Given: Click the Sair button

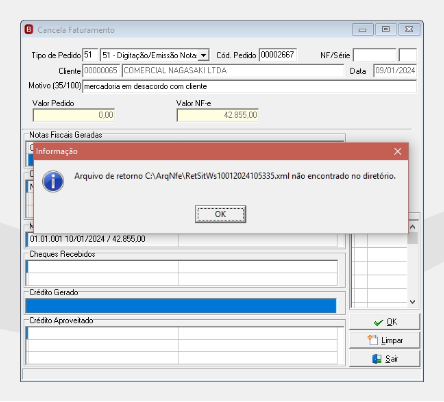Looking at the screenshot, I should point(384,359).
